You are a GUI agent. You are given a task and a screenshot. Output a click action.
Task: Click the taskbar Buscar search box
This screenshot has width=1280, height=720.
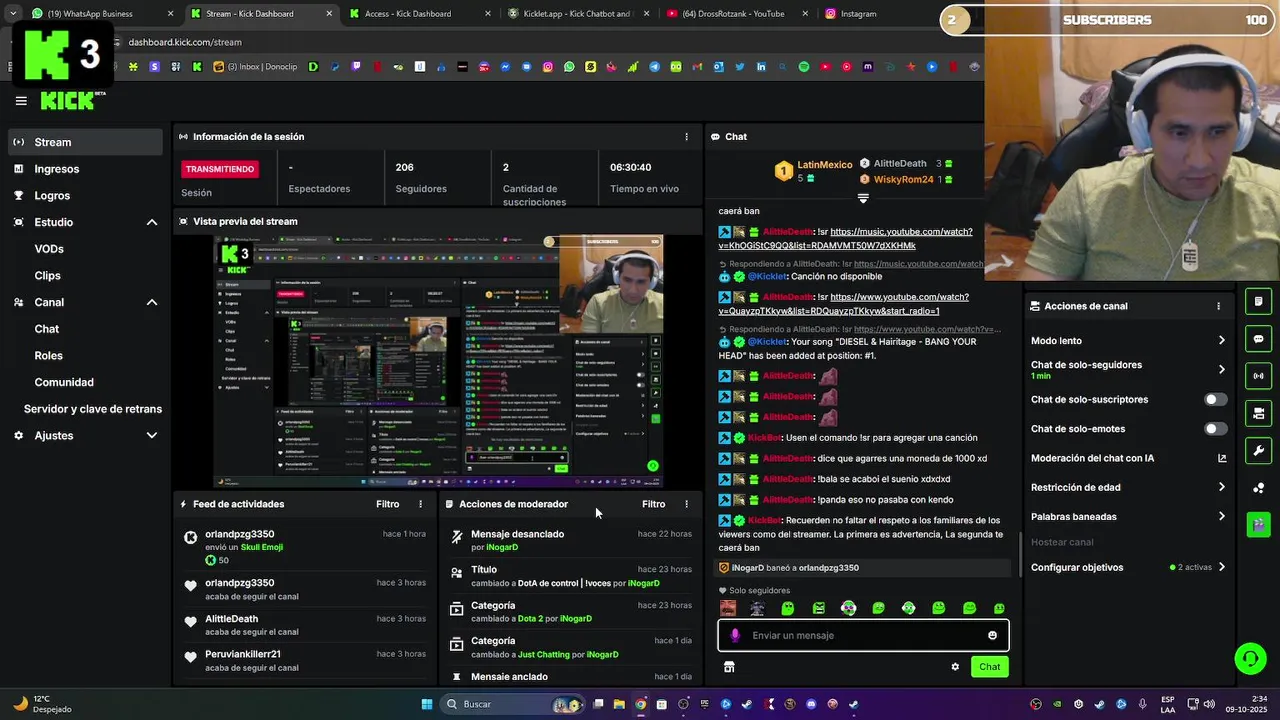click(511, 704)
